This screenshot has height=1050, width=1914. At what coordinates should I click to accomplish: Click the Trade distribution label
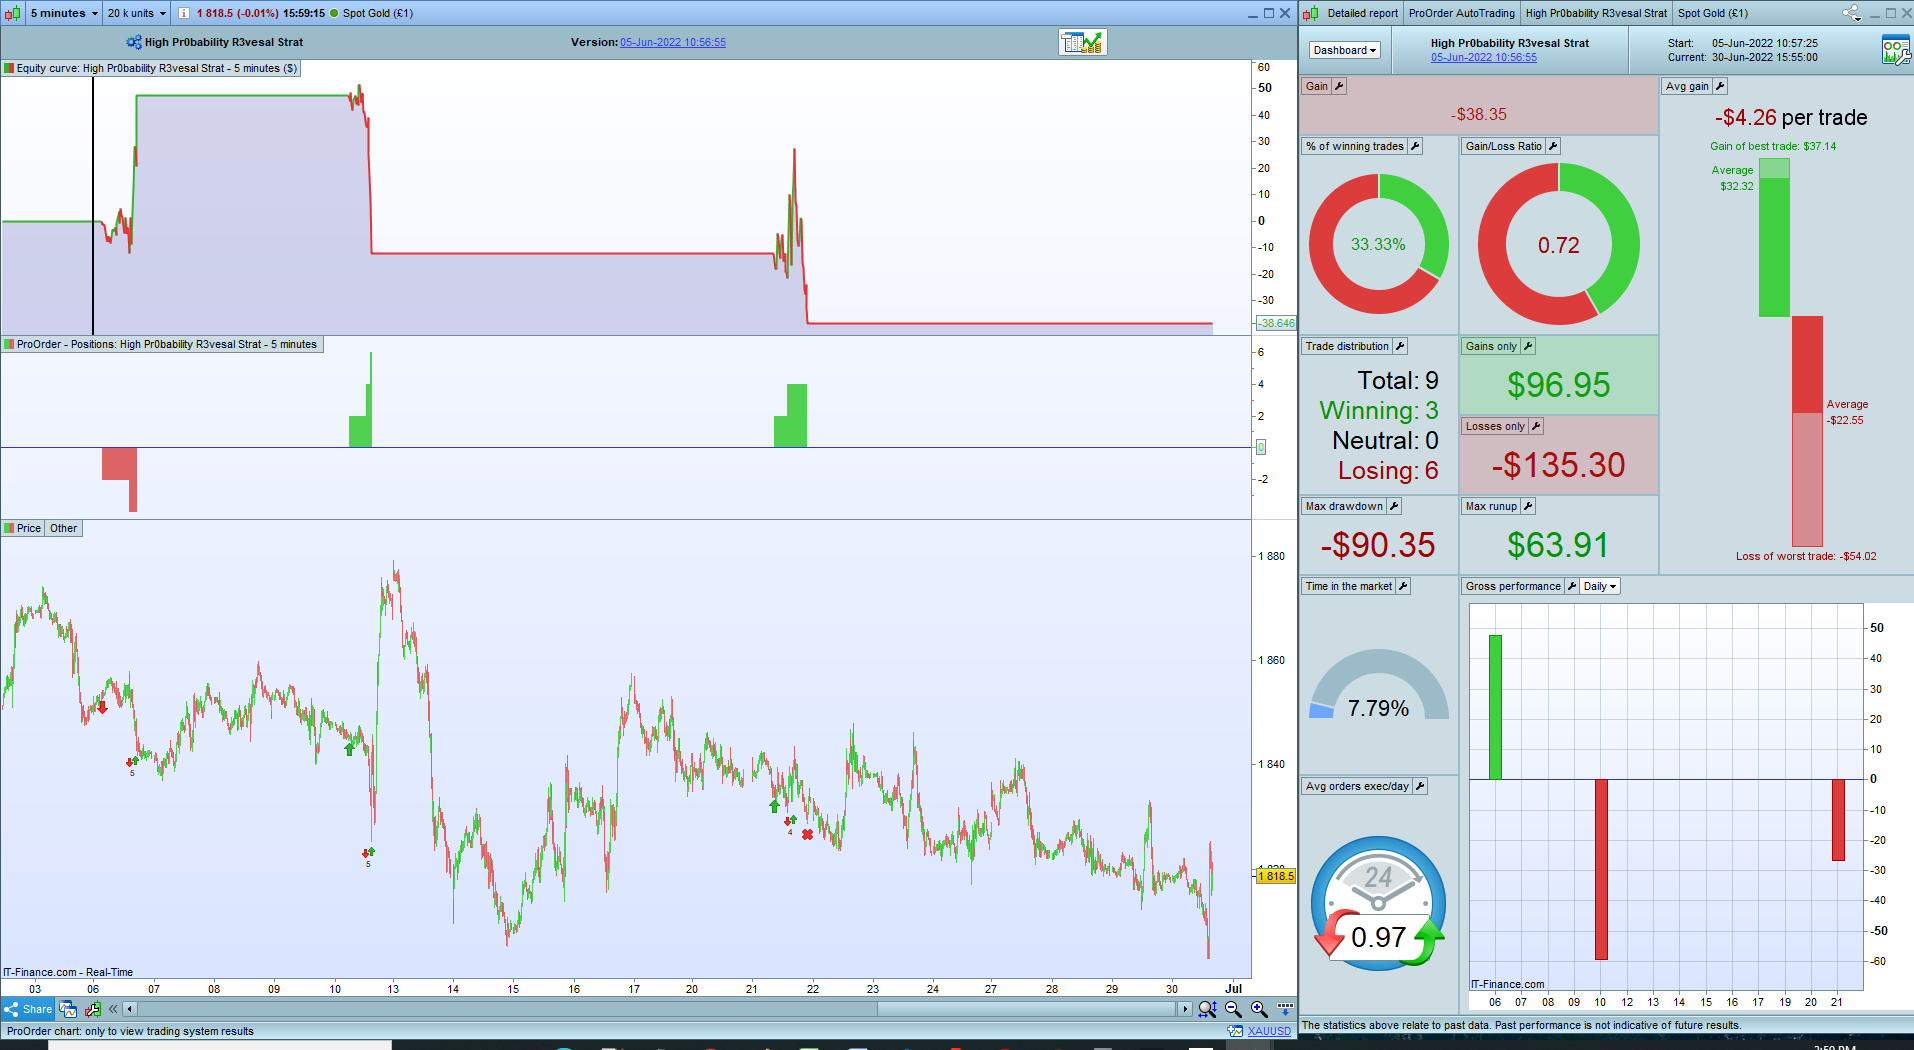tap(1347, 346)
